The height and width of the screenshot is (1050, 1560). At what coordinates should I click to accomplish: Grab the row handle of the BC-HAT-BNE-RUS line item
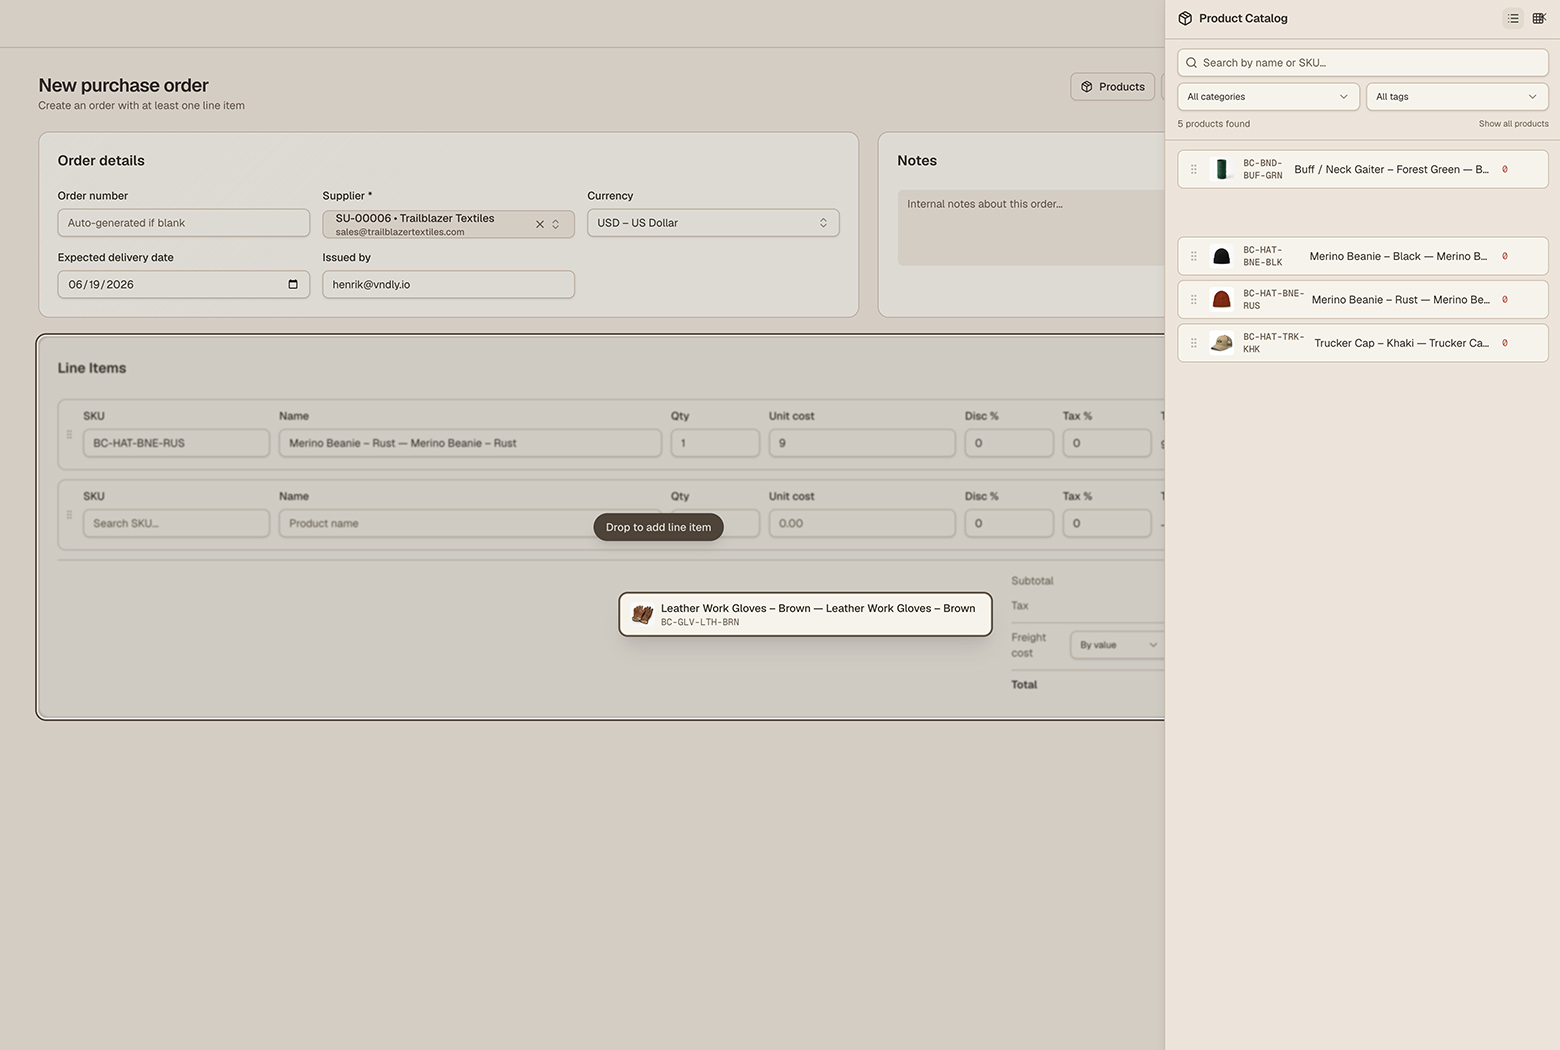69,434
